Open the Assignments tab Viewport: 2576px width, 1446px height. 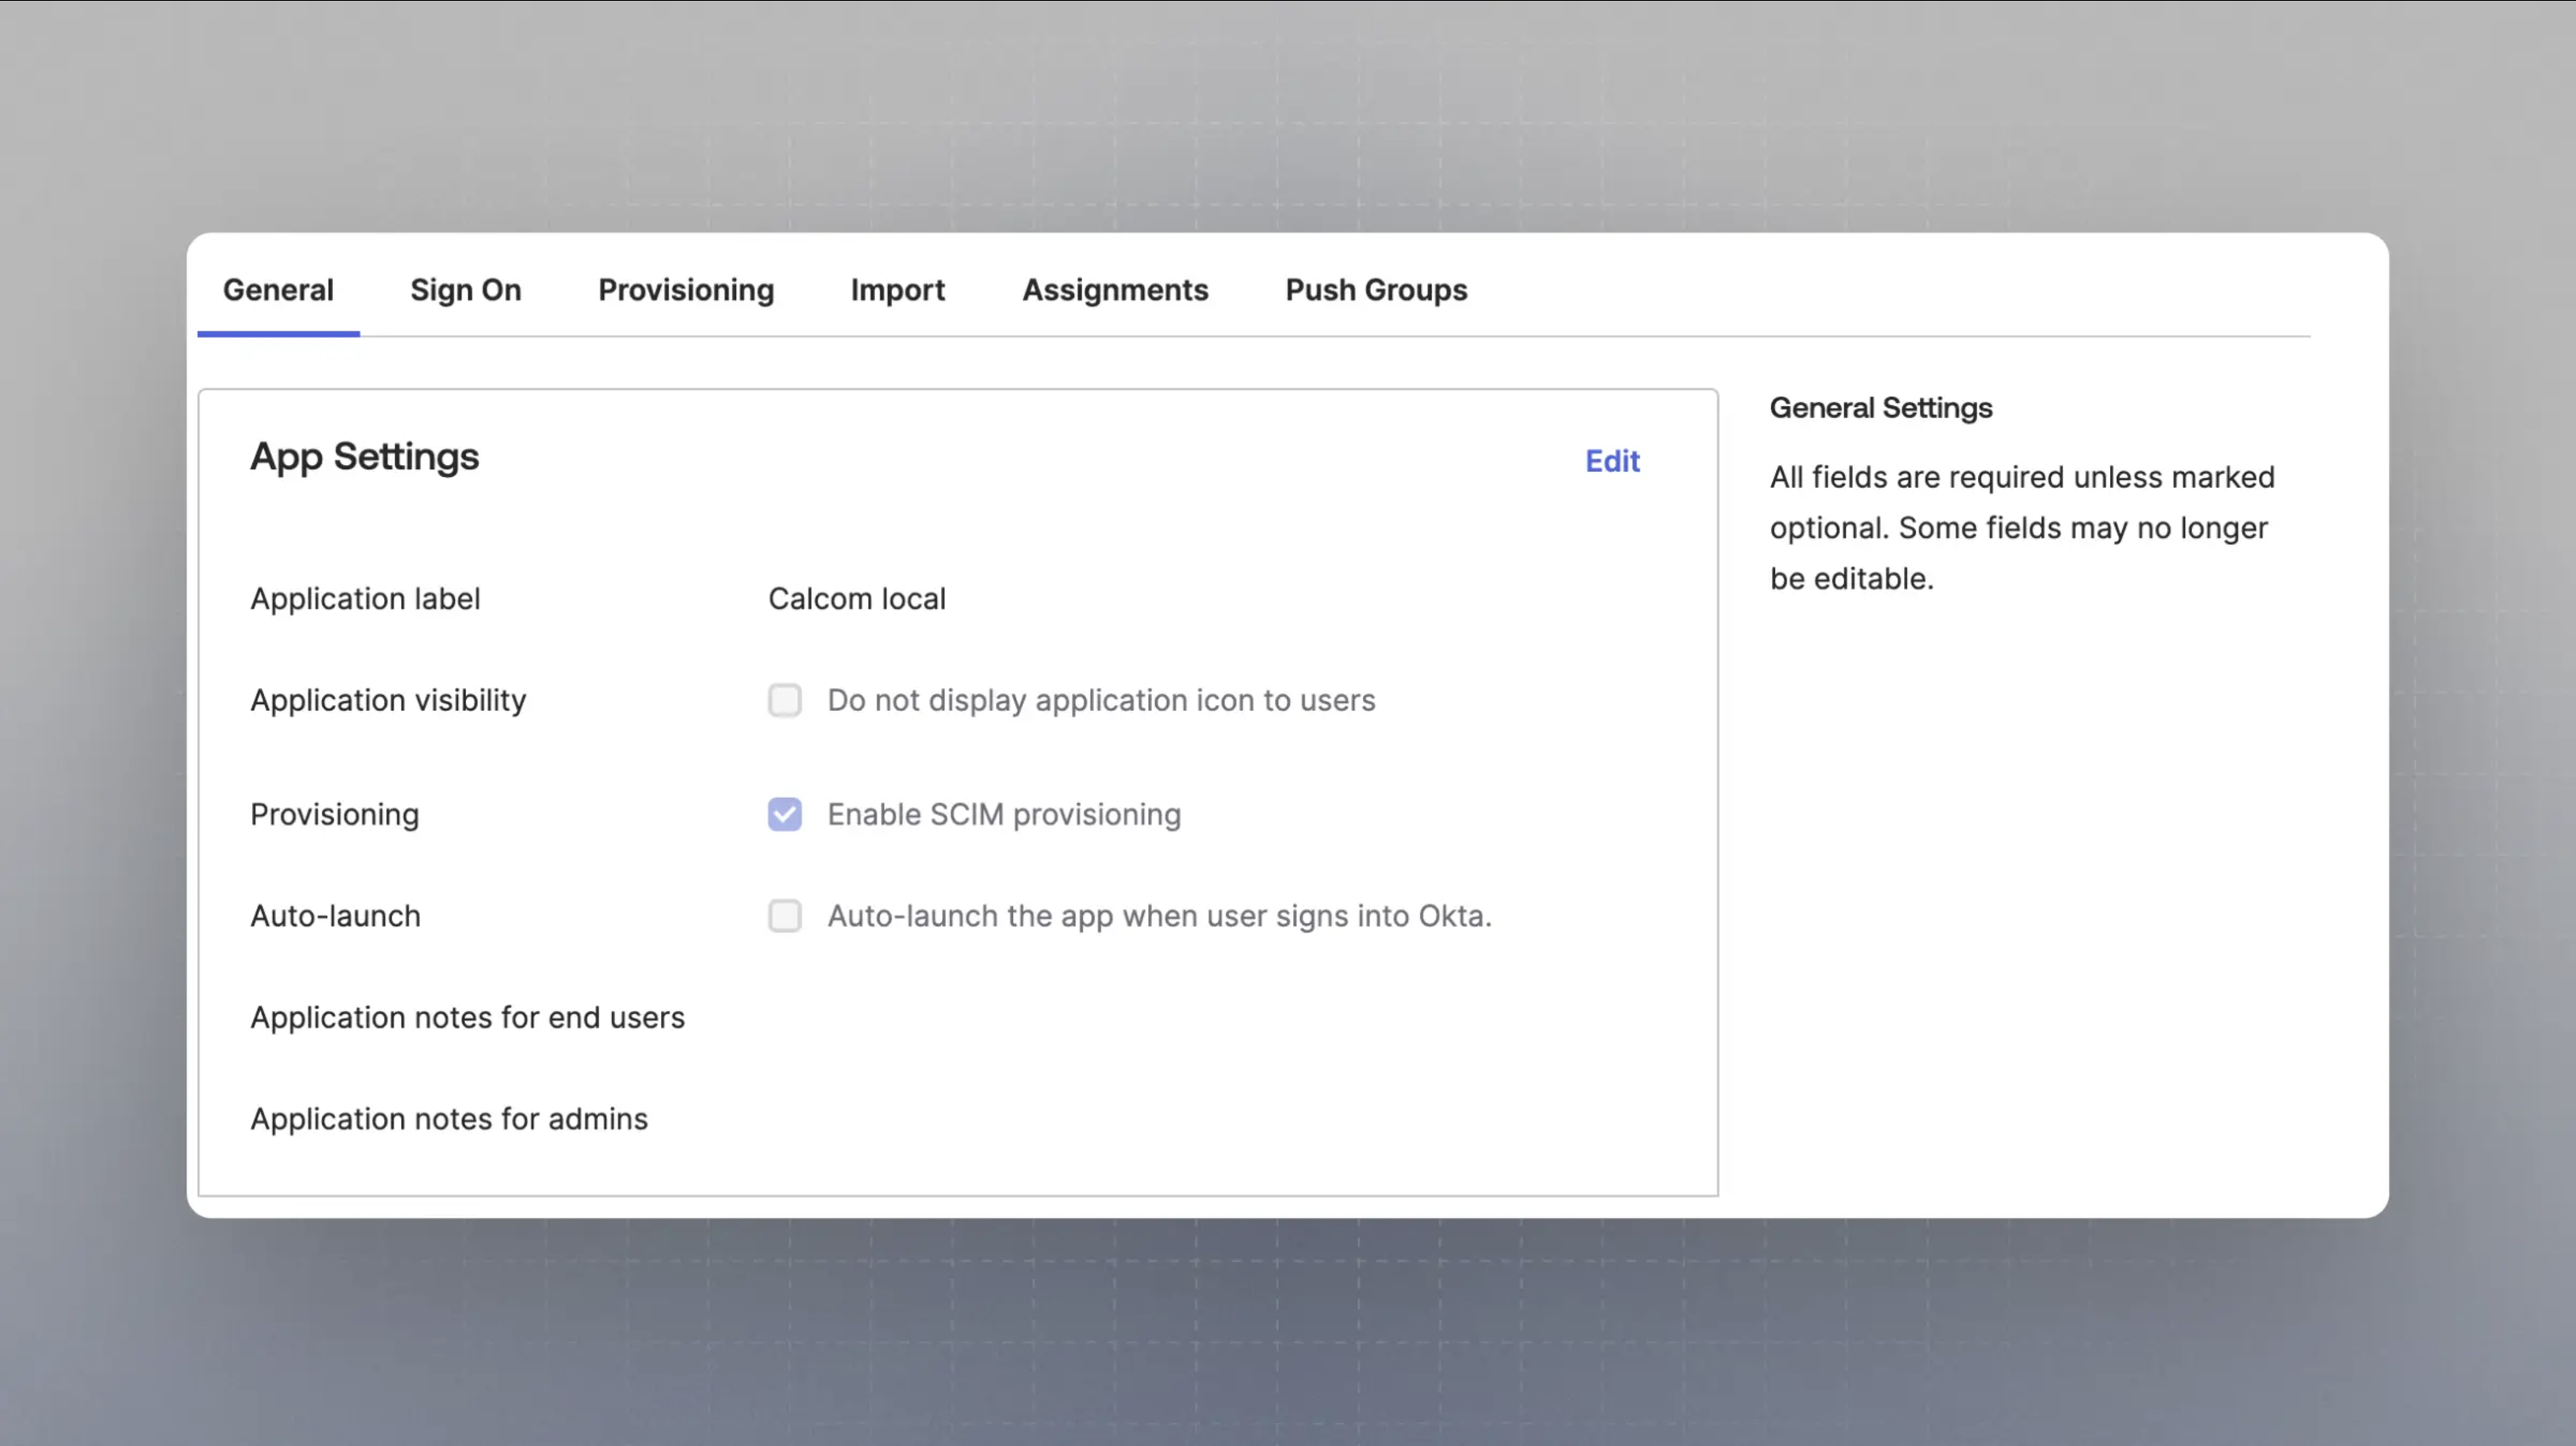coord(1115,290)
